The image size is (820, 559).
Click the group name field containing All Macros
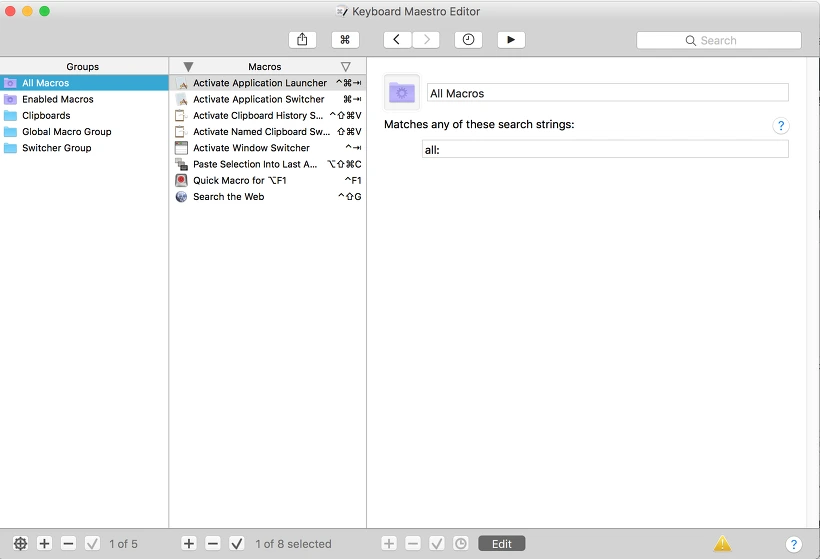[608, 93]
